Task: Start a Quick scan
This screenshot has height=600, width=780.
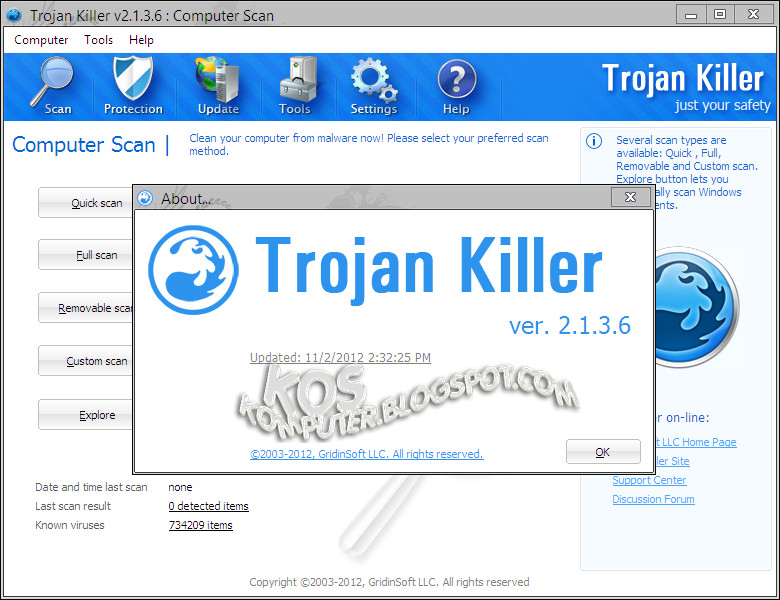Action: coord(86,202)
